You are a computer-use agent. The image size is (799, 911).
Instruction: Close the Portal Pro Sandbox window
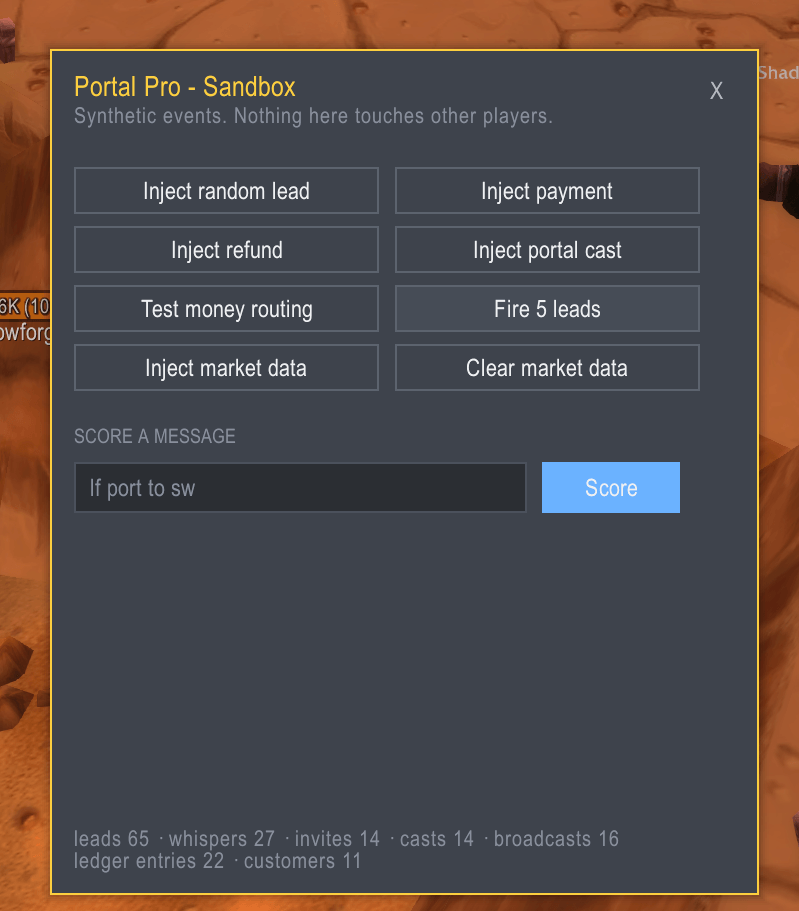(716, 91)
